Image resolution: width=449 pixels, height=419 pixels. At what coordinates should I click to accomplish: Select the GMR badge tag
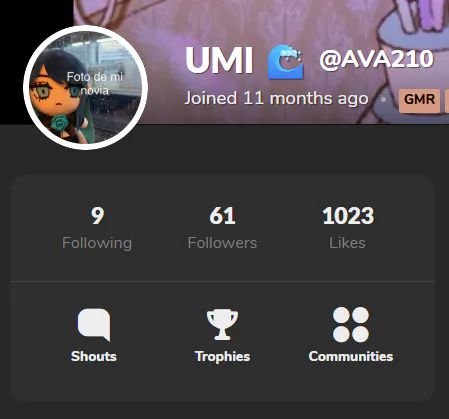tap(419, 100)
